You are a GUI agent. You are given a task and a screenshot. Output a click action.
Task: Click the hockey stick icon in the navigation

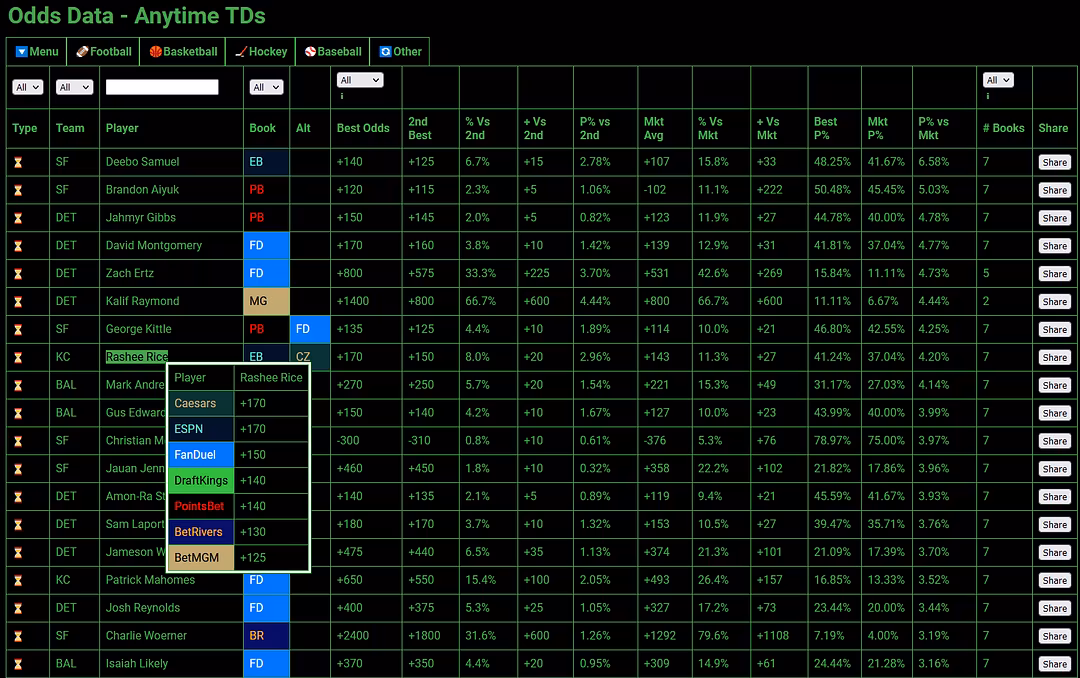(x=241, y=52)
